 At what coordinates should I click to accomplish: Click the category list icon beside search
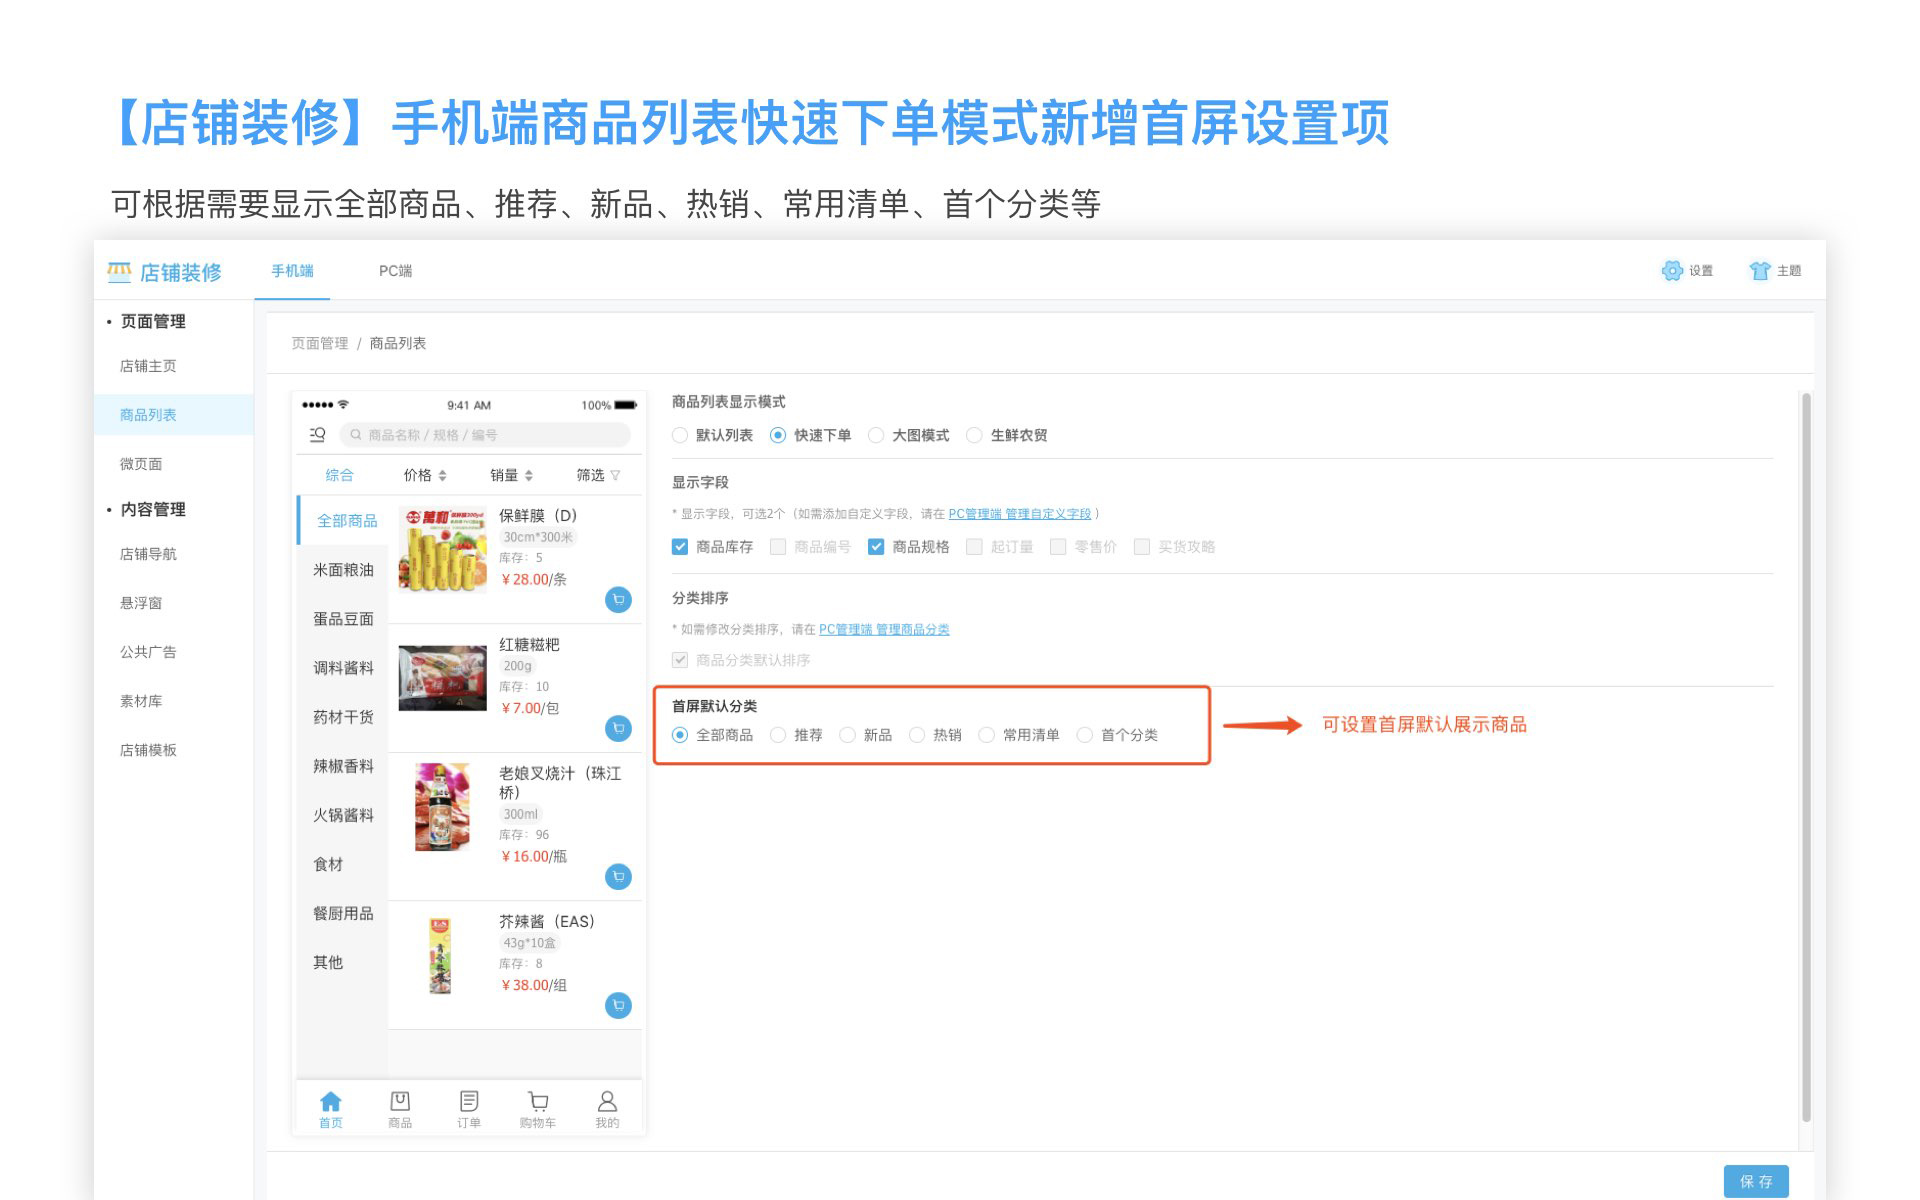tap(317, 435)
